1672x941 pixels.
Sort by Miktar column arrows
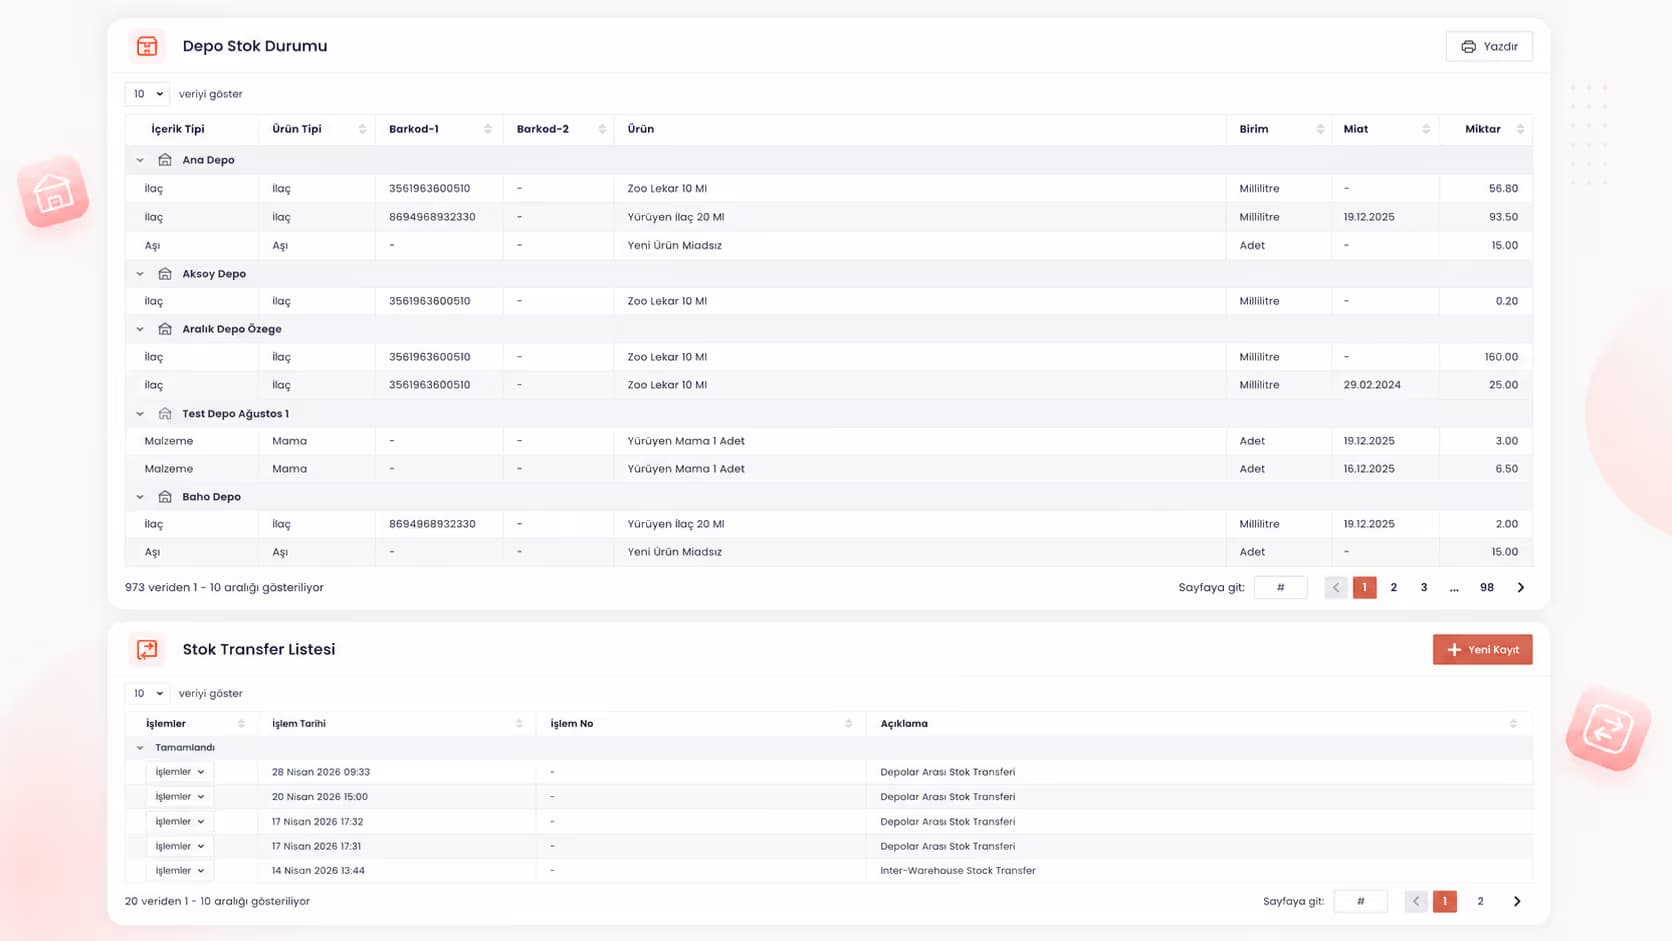click(x=1521, y=129)
